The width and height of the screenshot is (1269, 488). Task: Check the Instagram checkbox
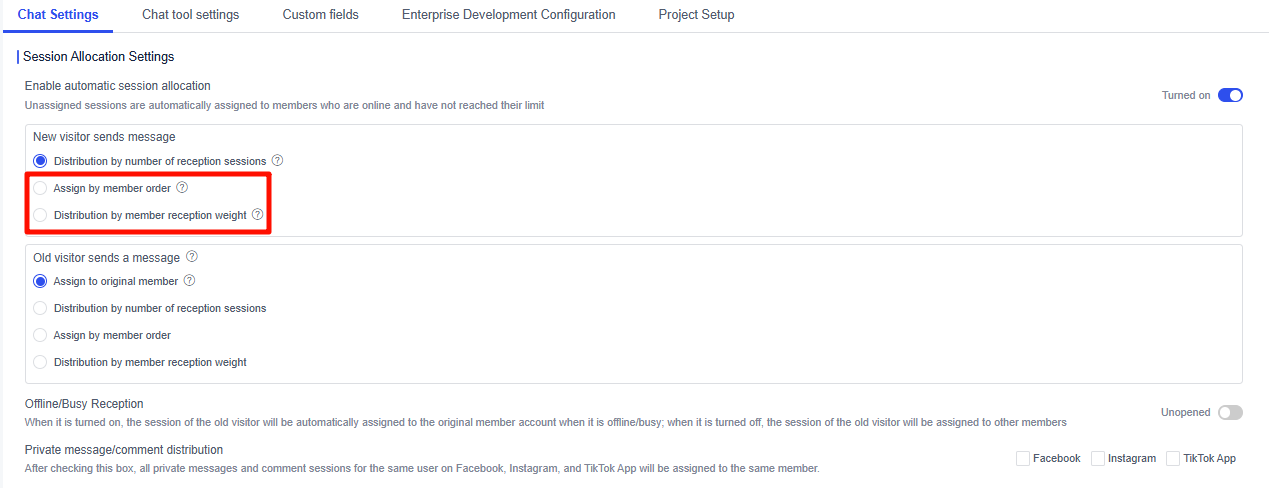[1098, 458]
